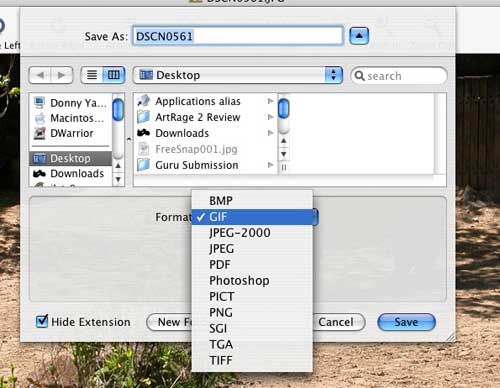Collapse the dialog with the blue arrow button

tap(359, 36)
